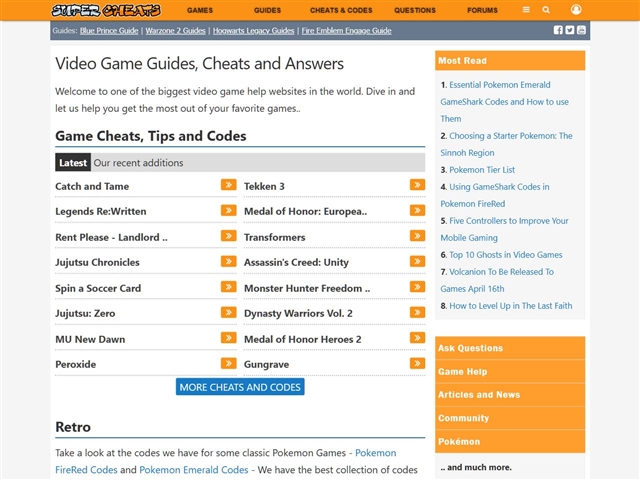640x480 pixels.
Task: Click the arrow icon beside Tekken 3
Action: pyautogui.click(x=417, y=185)
